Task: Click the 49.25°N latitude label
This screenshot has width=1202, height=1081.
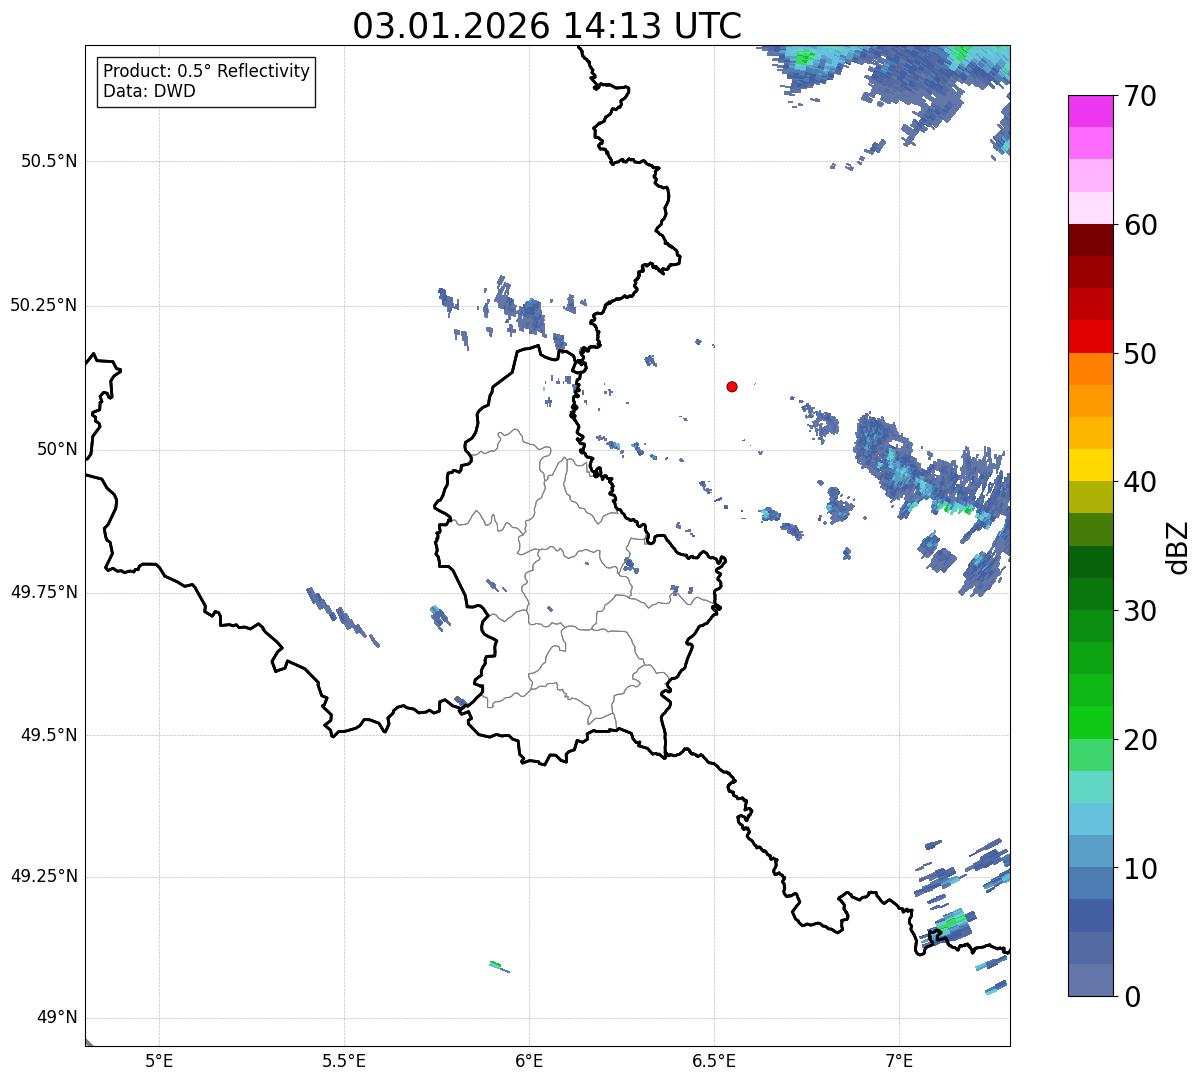Action: [44, 876]
